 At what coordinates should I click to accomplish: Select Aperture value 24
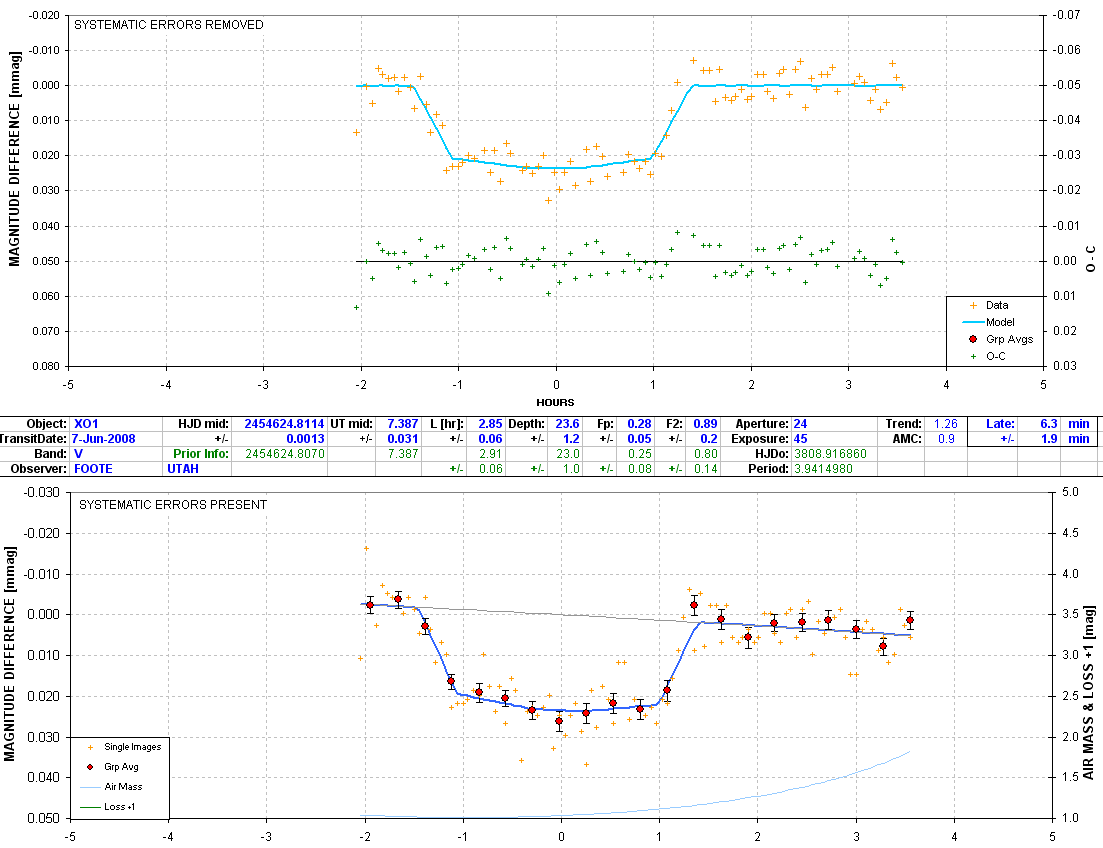point(801,424)
